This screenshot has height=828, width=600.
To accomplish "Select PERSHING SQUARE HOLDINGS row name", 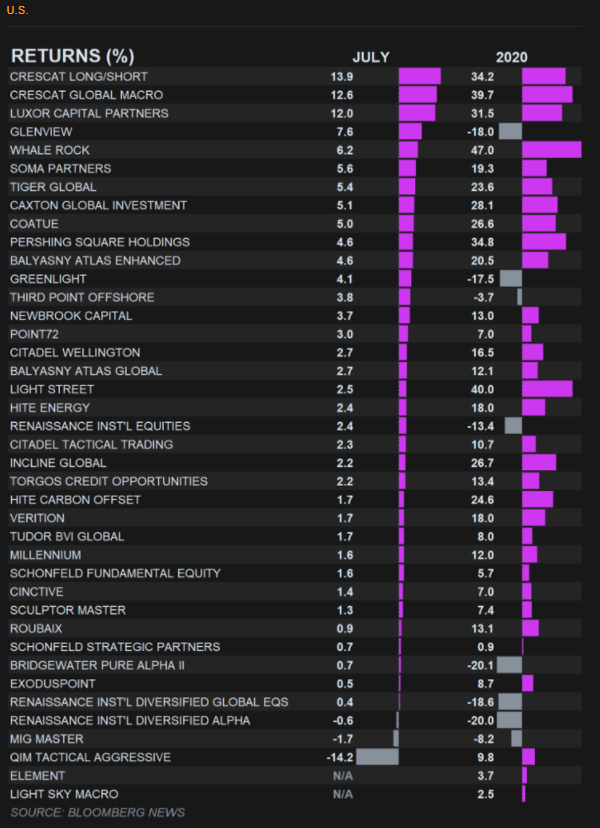I will point(100,242).
